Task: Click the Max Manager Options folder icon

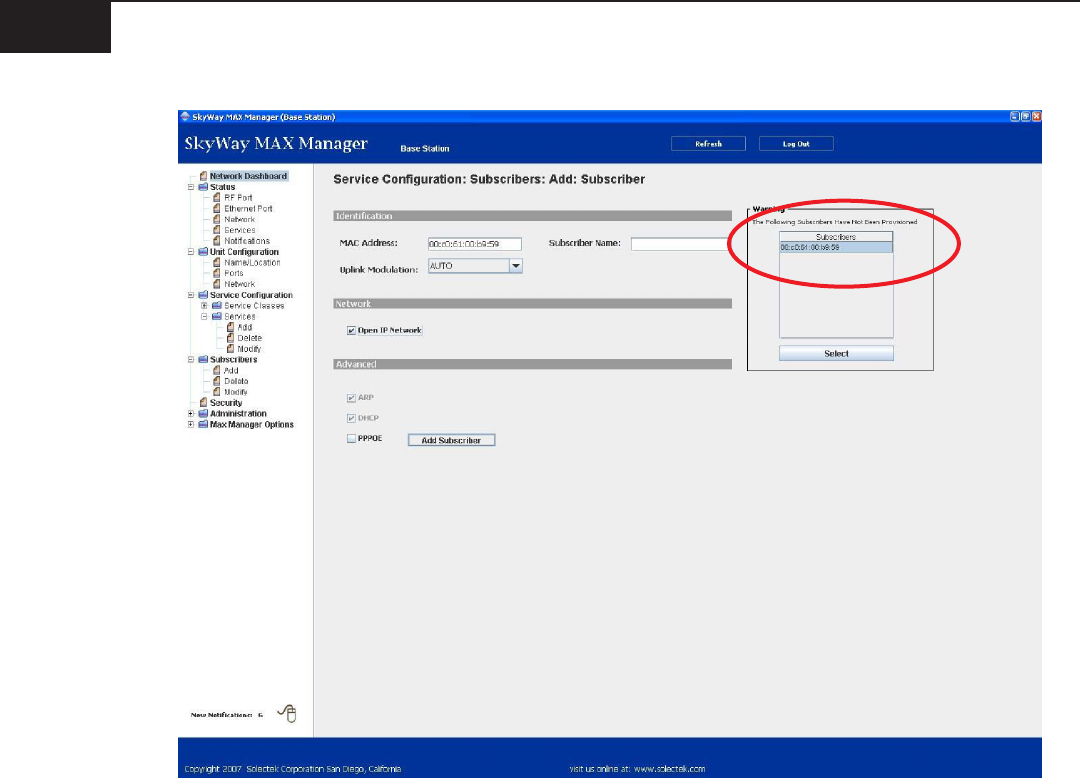Action: point(203,425)
